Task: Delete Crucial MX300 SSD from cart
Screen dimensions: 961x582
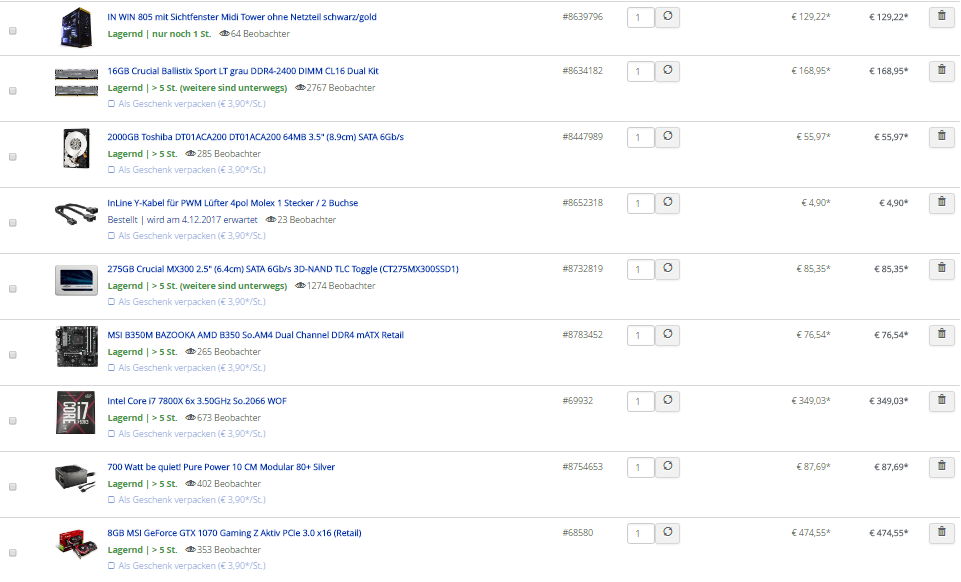Action: click(x=941, y=270)
